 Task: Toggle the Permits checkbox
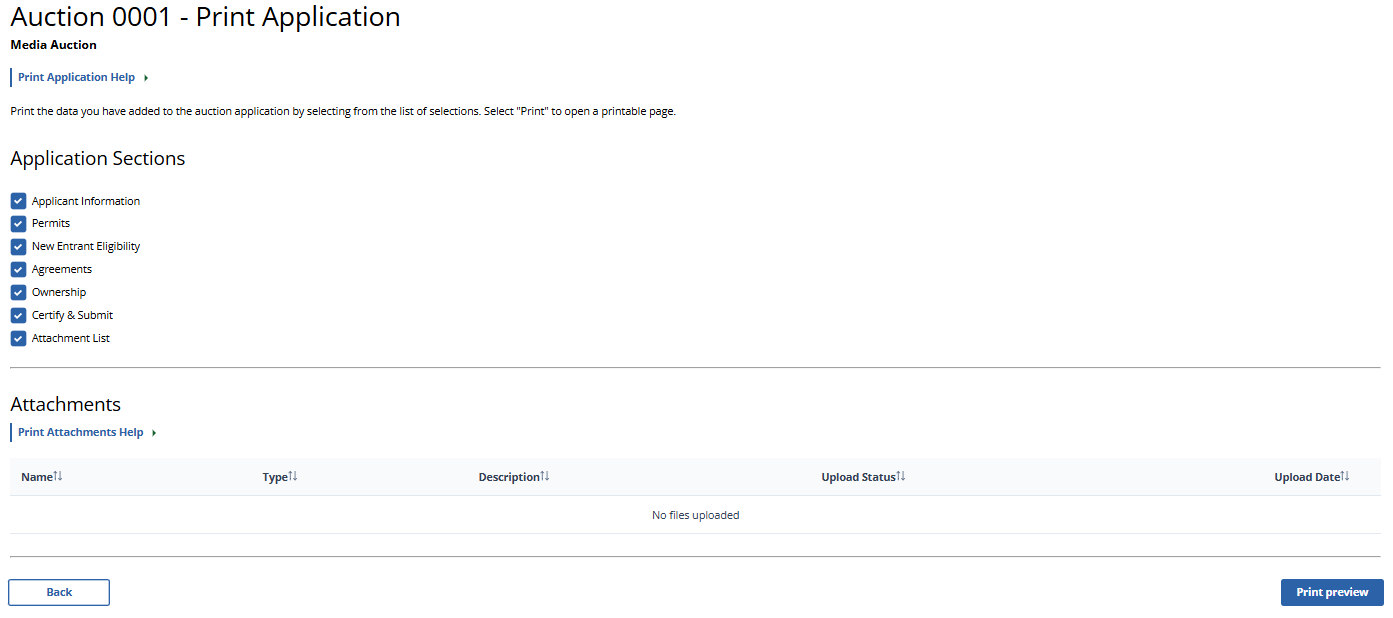(x=18, y=224)
